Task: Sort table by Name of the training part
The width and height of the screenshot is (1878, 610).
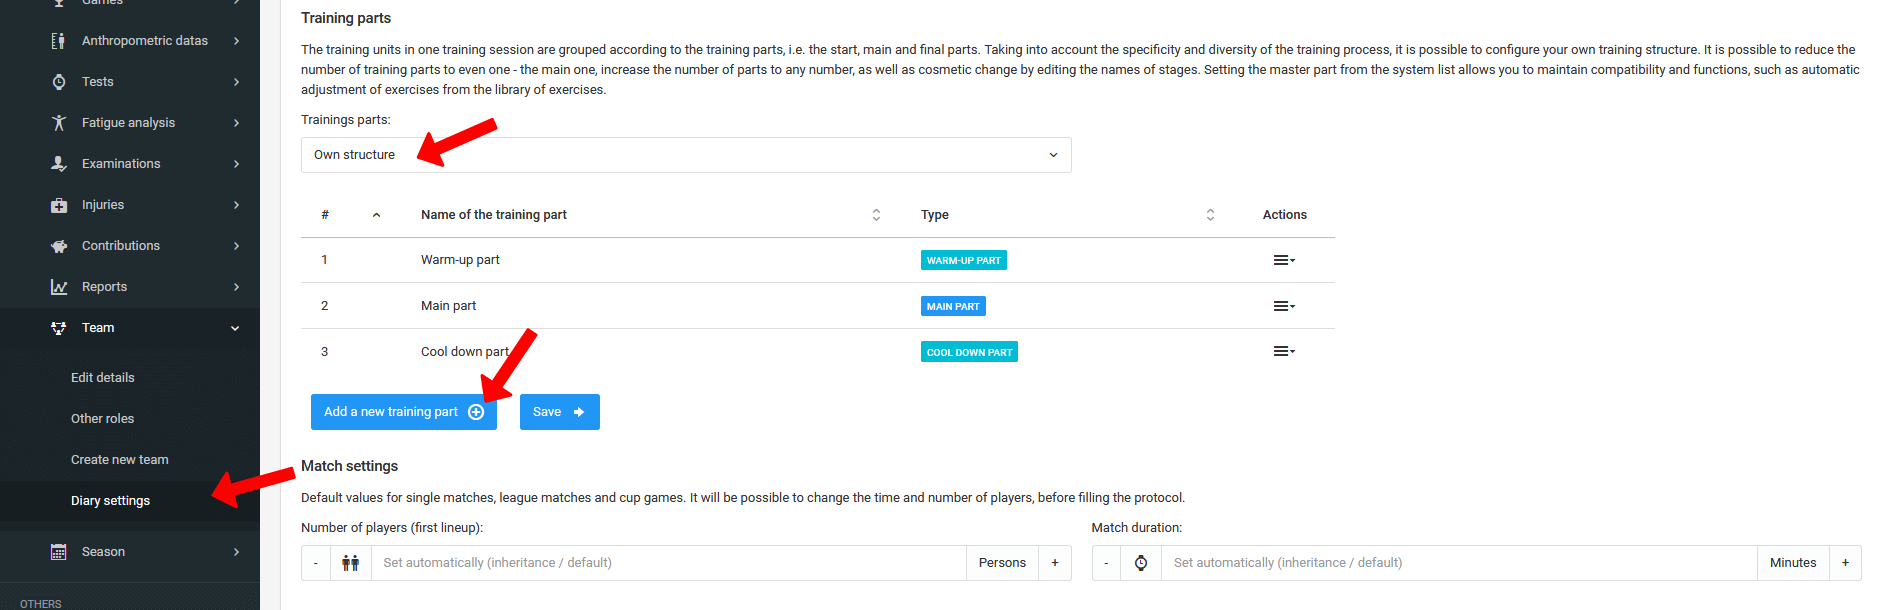Action: click(x=876, y=215)
